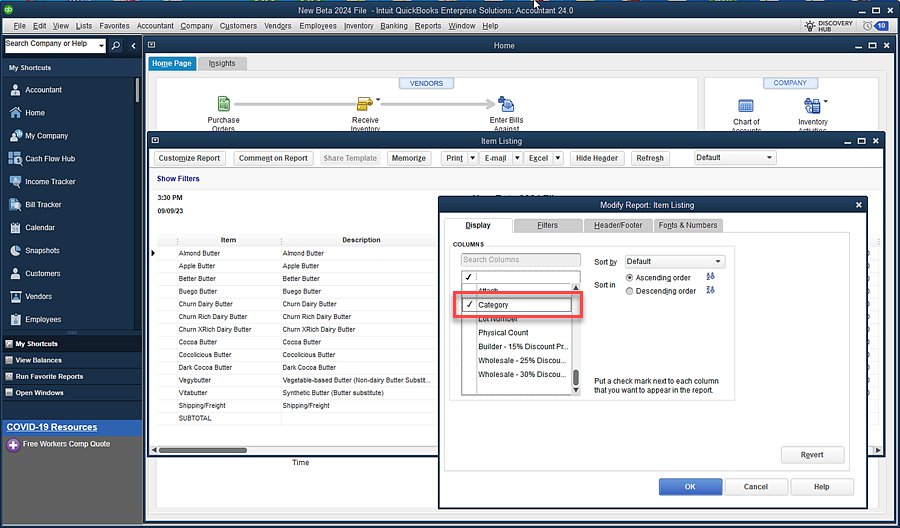Click the Inventory Activities icon
900x528 pixels.
click(x=811, y=105)
